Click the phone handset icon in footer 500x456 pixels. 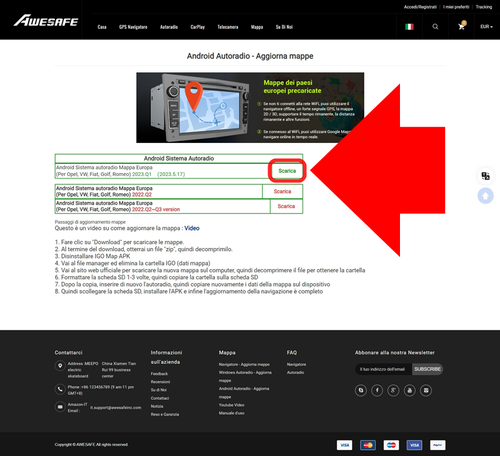(60, 389)
